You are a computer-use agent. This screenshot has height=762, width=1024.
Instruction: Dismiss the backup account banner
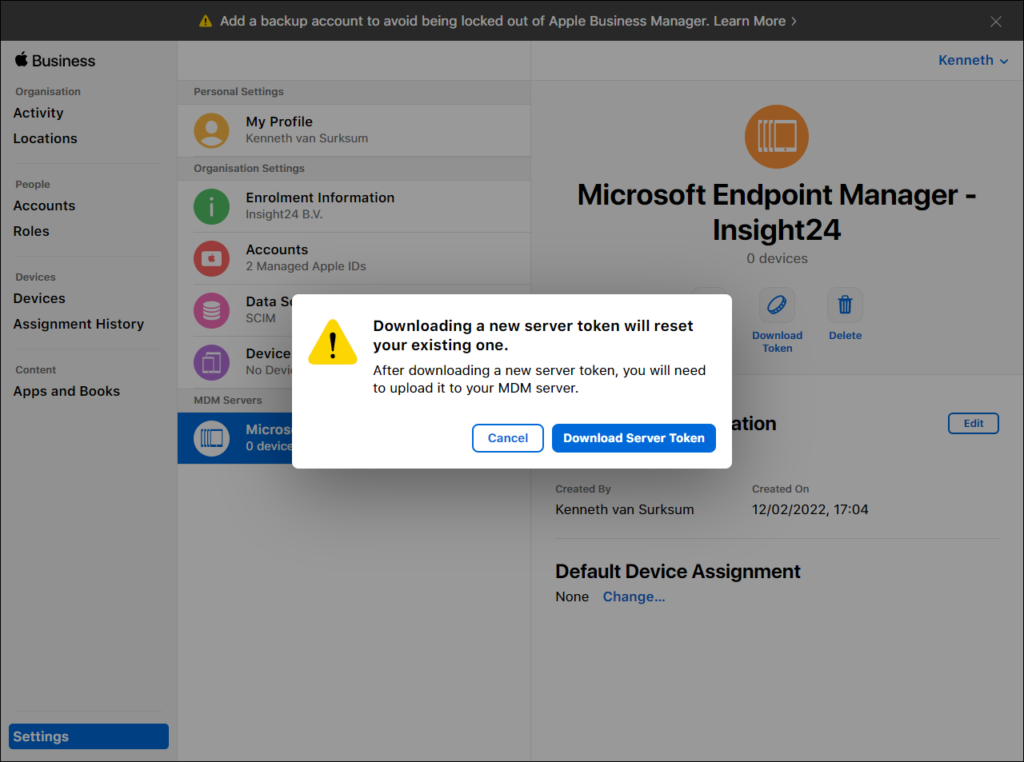[x=995, y=21]
